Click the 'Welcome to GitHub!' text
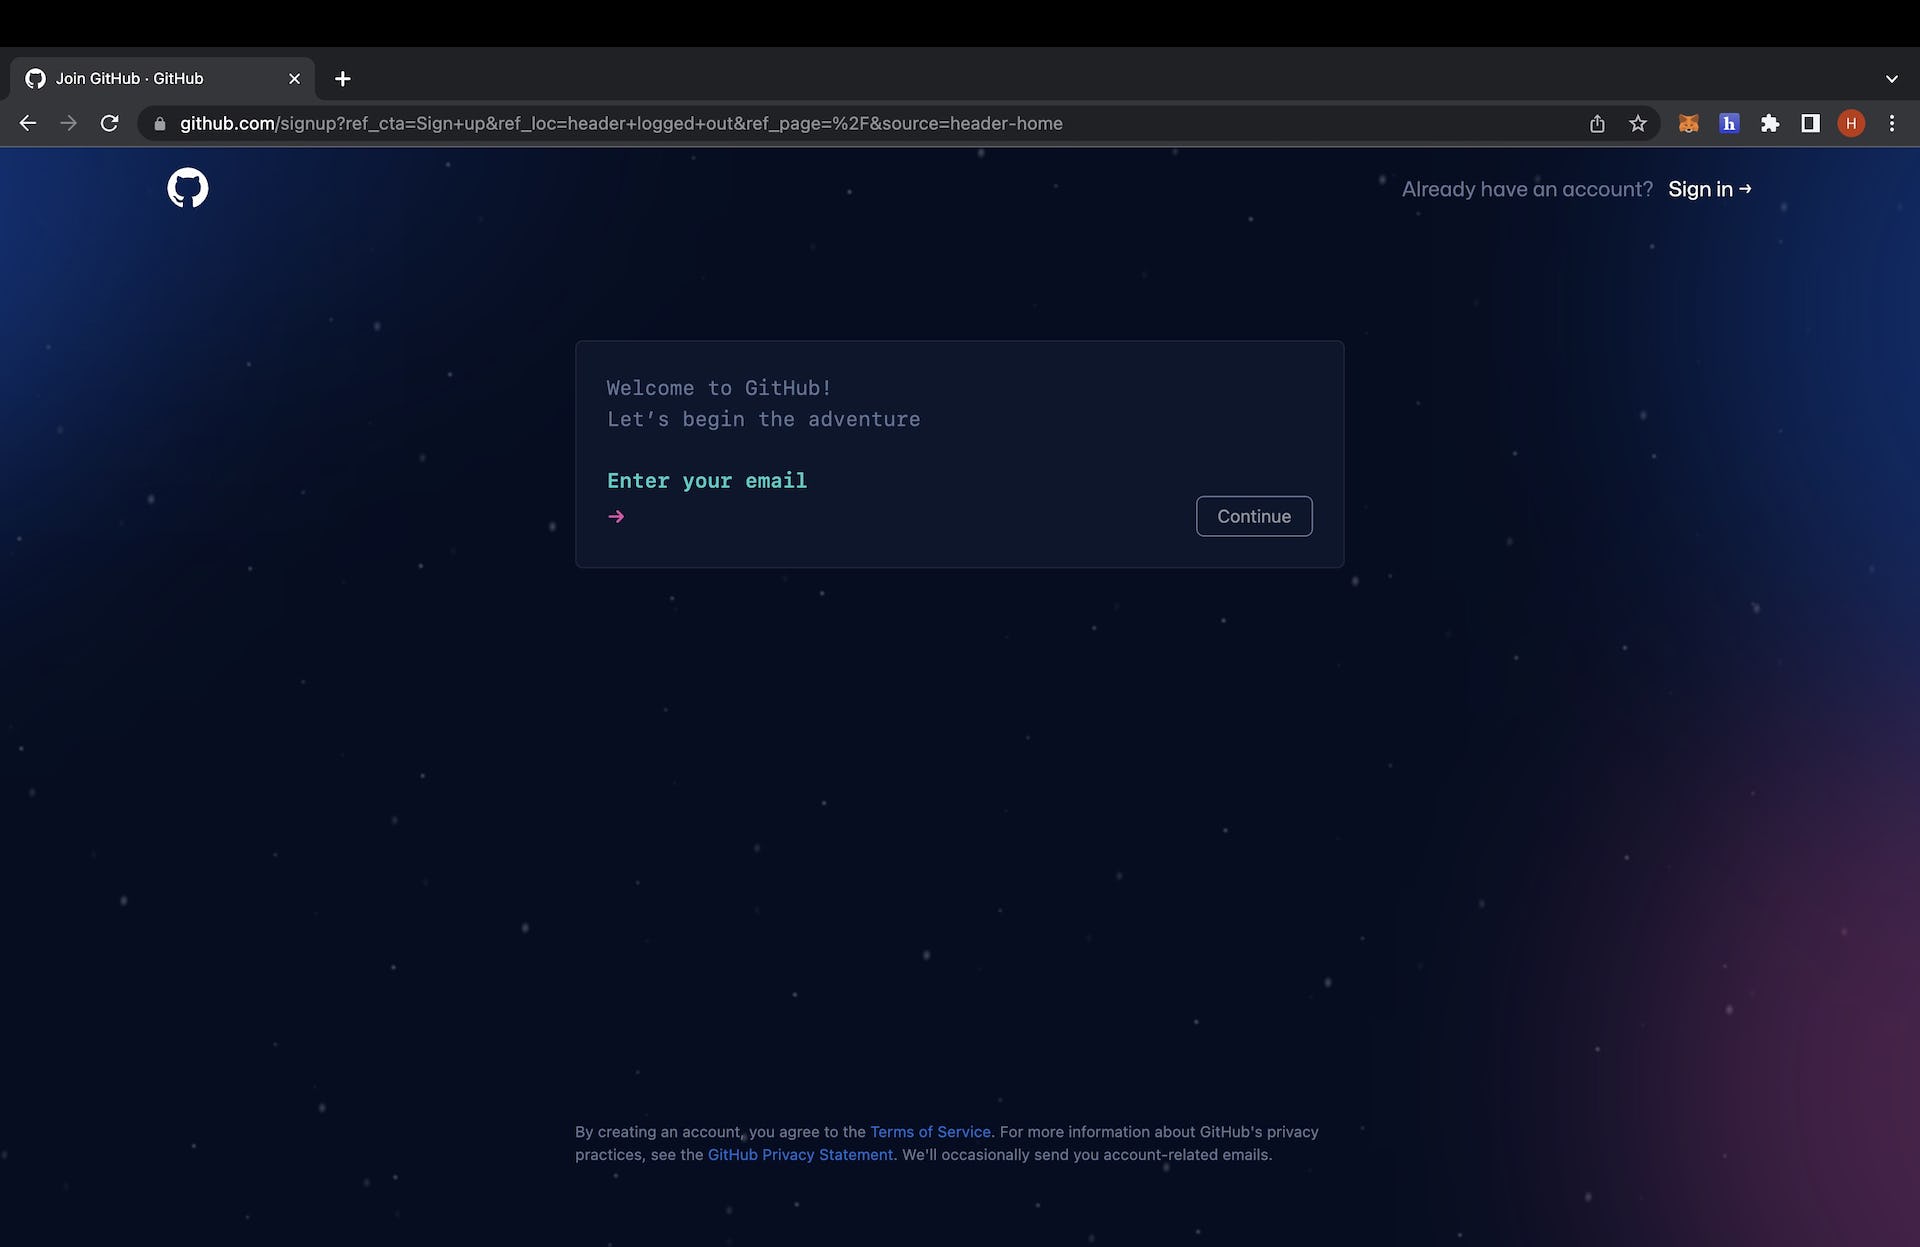The image size is (1920, 1247). 719,387
